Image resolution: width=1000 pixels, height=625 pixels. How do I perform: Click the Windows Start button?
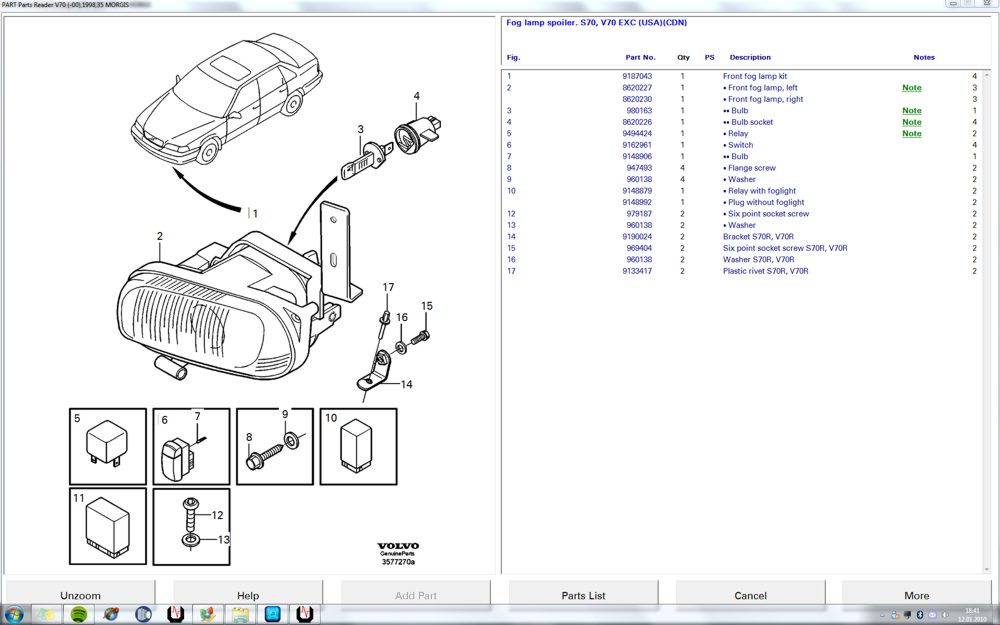pyautogui.click(x=15, y=614)
